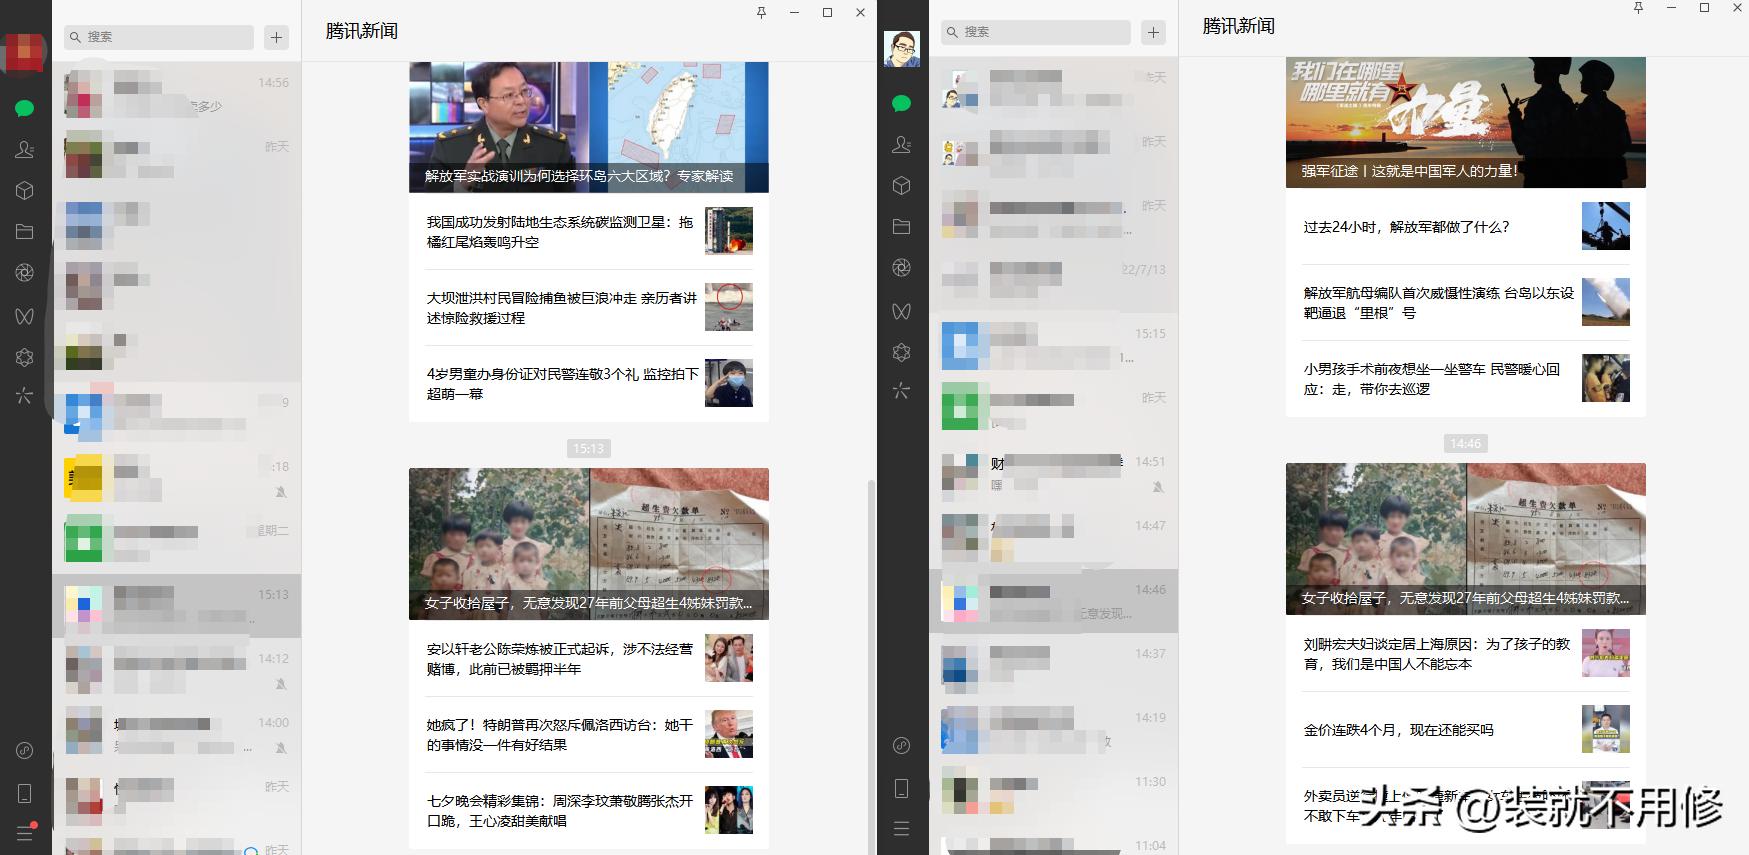The image size is (1749, 855).
Task: Open banner 强军征途 这就是中国军人的力量
Action: (x=1466, y=122)
